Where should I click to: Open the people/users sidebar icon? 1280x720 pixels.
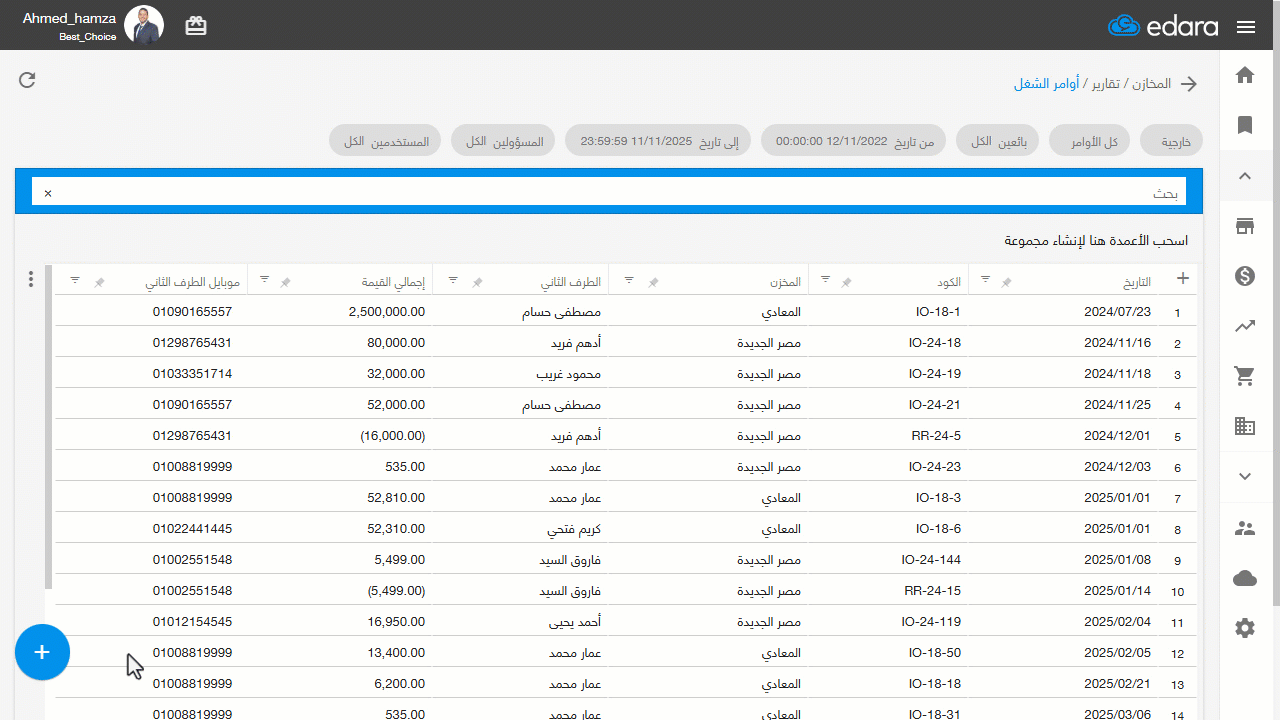pos(1245,528)
